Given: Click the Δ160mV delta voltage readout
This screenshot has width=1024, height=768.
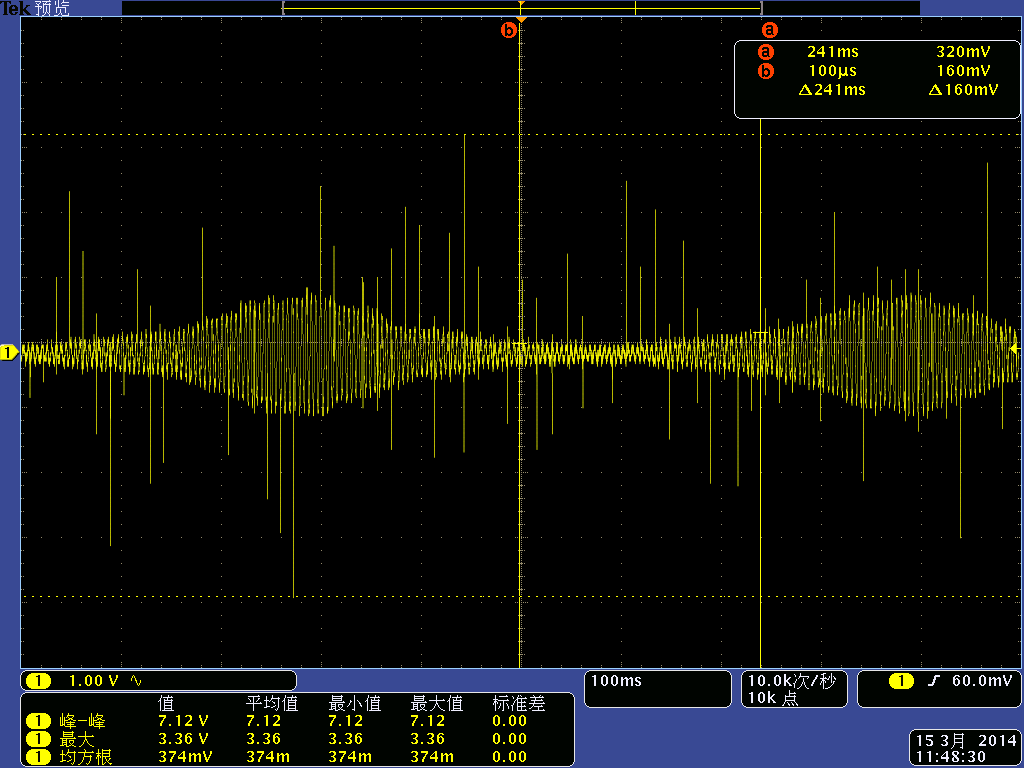Looking at the screenshot, I should click(963, 90).
